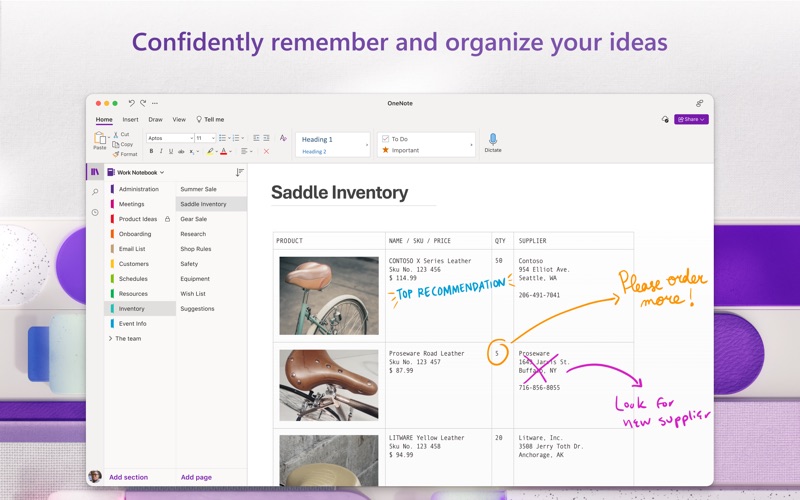Decrease the paragraph indent
Viewport: 800px width, 500px height.
[256, 138]
